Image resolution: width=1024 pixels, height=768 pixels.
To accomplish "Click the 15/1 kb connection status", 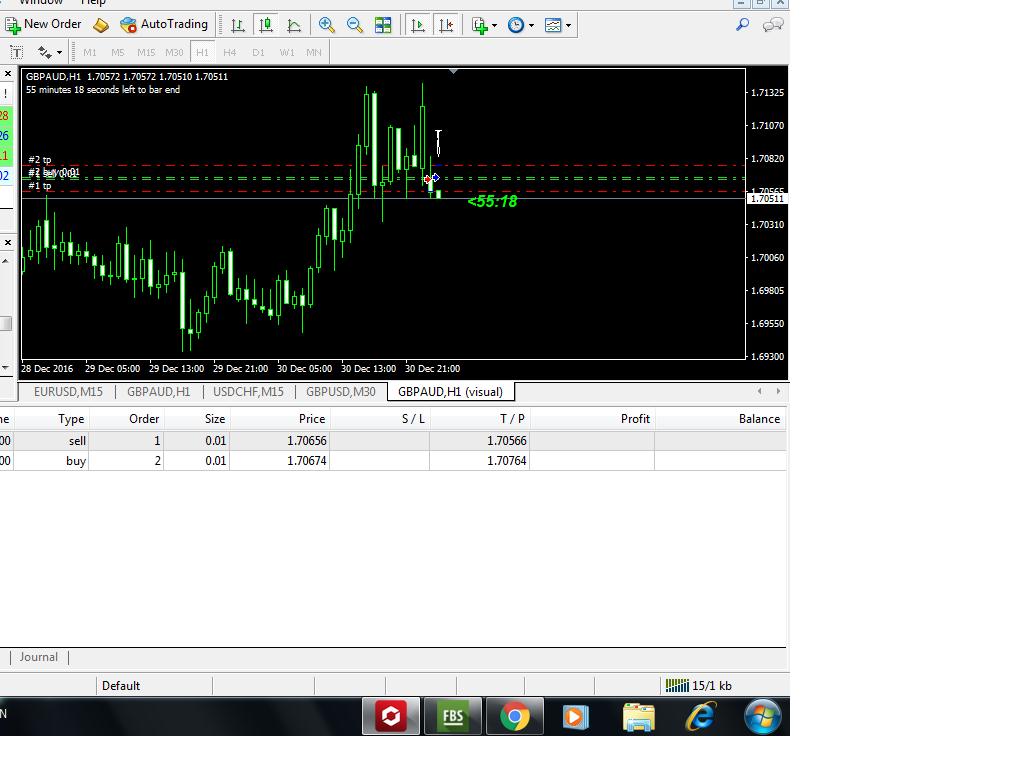I will click(699, 686).
